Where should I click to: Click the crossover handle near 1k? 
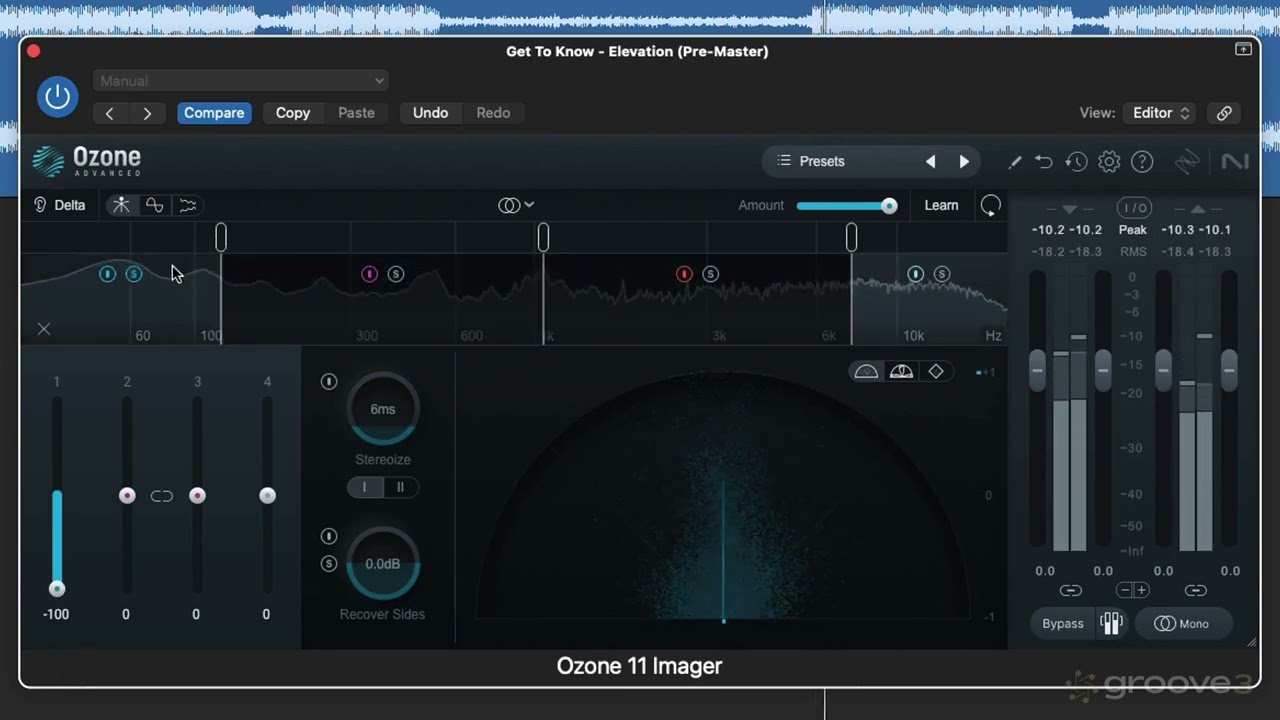tap(543, 237)
